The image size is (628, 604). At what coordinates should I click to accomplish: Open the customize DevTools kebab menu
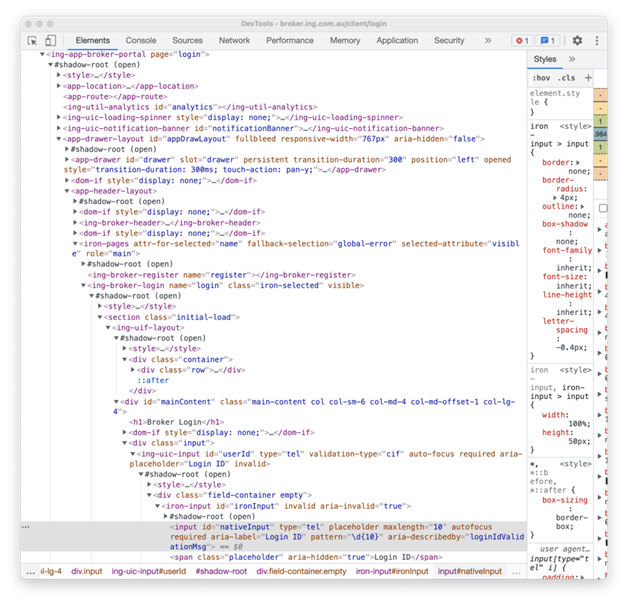[597, 41]
